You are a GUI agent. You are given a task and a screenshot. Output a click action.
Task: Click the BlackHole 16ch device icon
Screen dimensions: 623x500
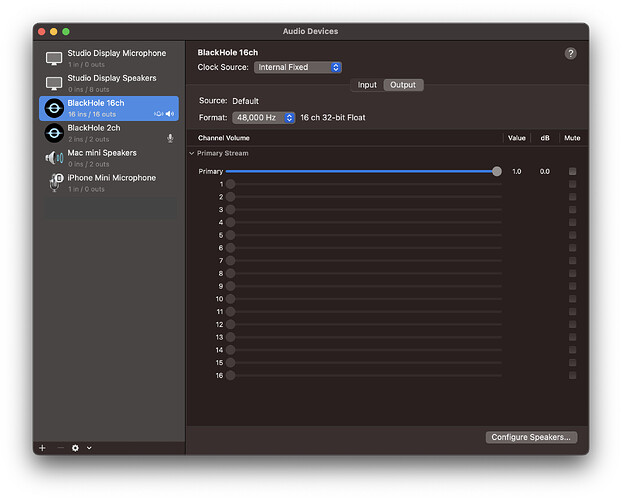54,108
